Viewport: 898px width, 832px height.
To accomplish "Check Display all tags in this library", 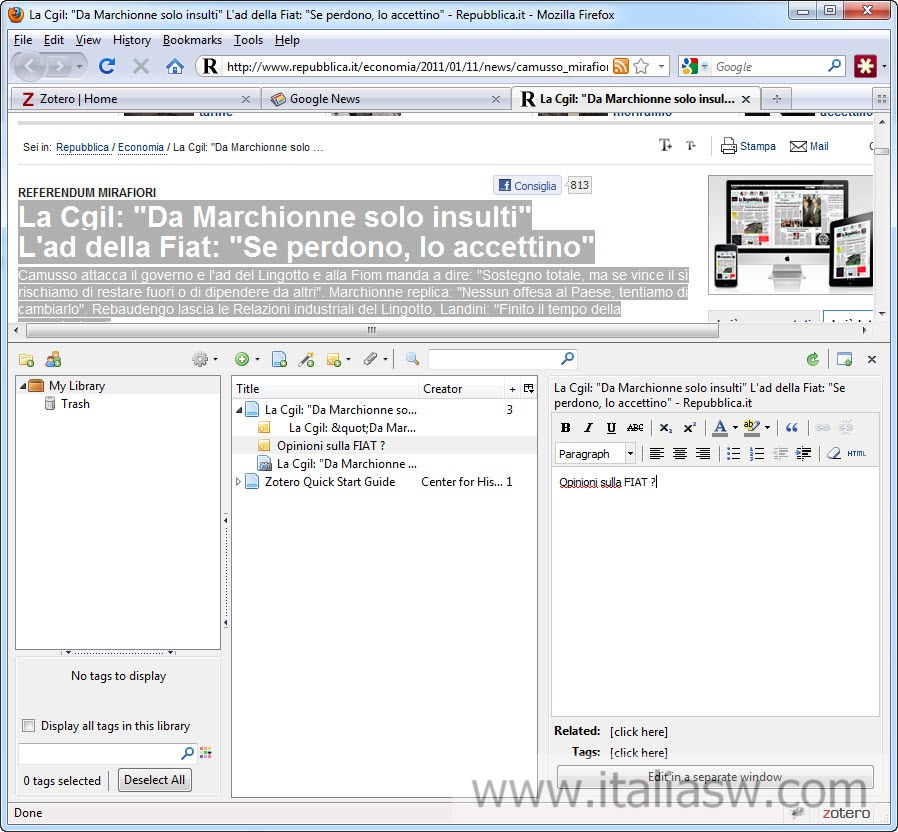I will click(x=28, y=725).
